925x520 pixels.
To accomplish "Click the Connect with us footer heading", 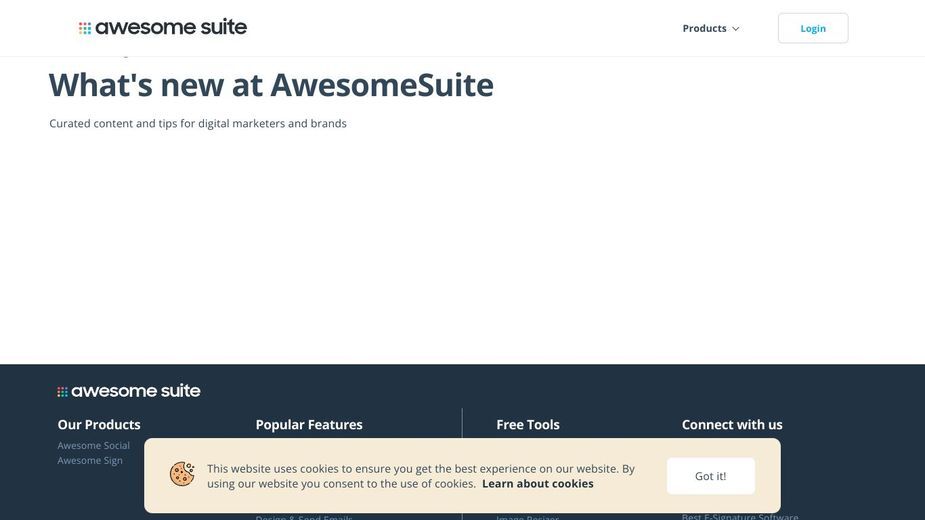I will click(732, 424).
